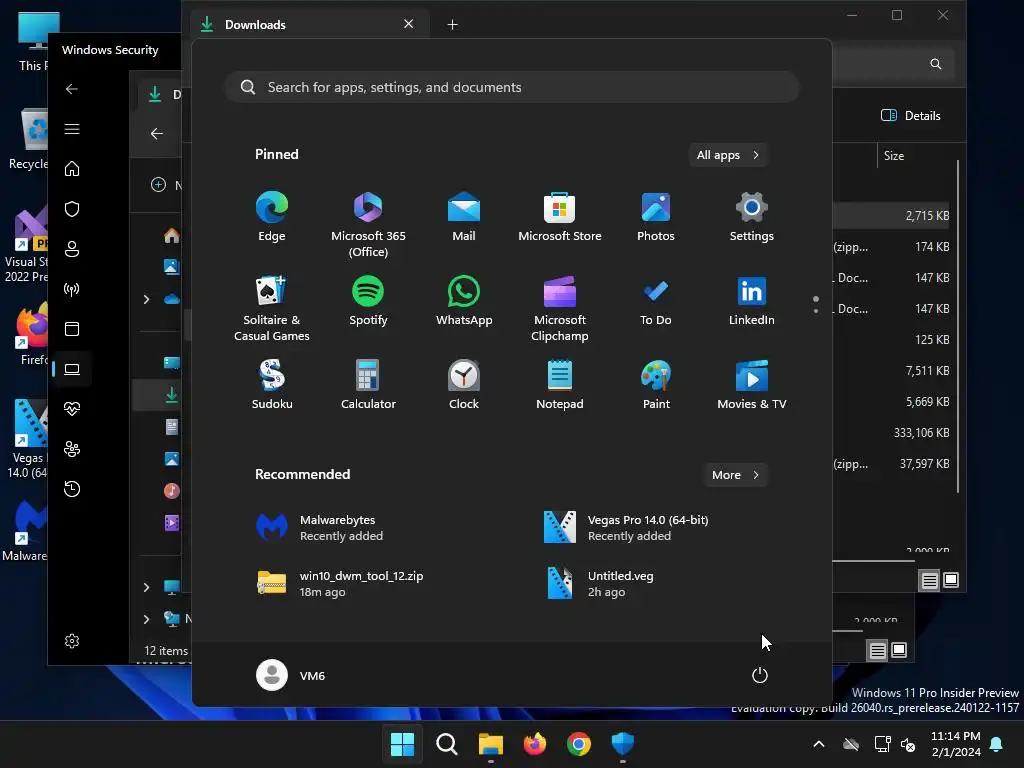Close the Downloads tab
The image size is (1024, 768).
(x=409, y=24)
